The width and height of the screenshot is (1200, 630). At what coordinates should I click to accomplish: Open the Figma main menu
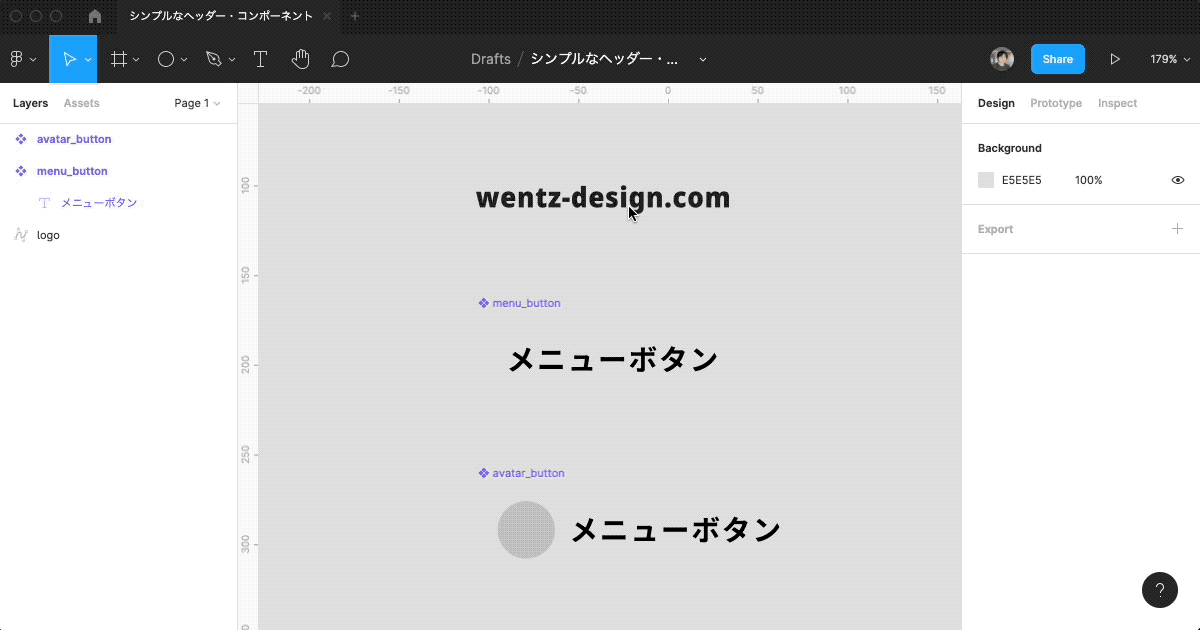[x=17, y=59]
